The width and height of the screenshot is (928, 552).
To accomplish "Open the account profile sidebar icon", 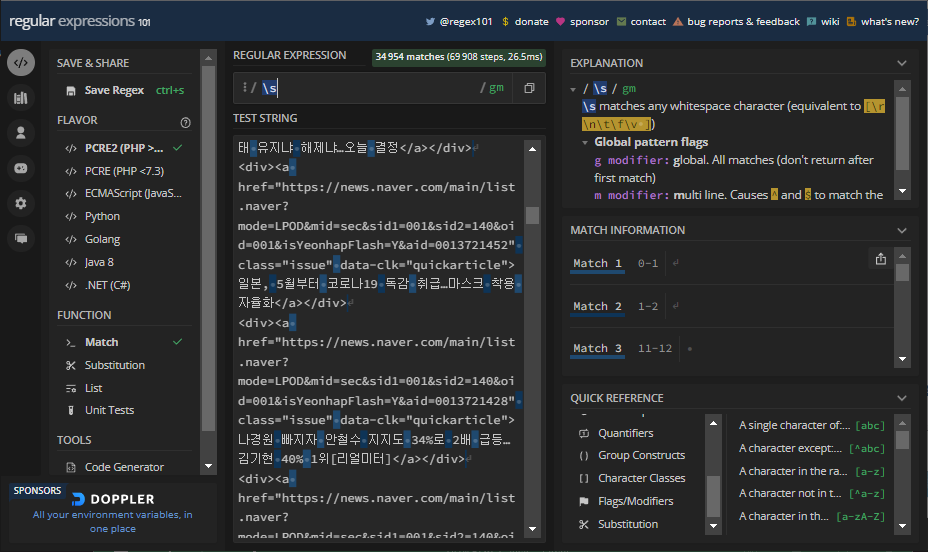I will (21, 133).
